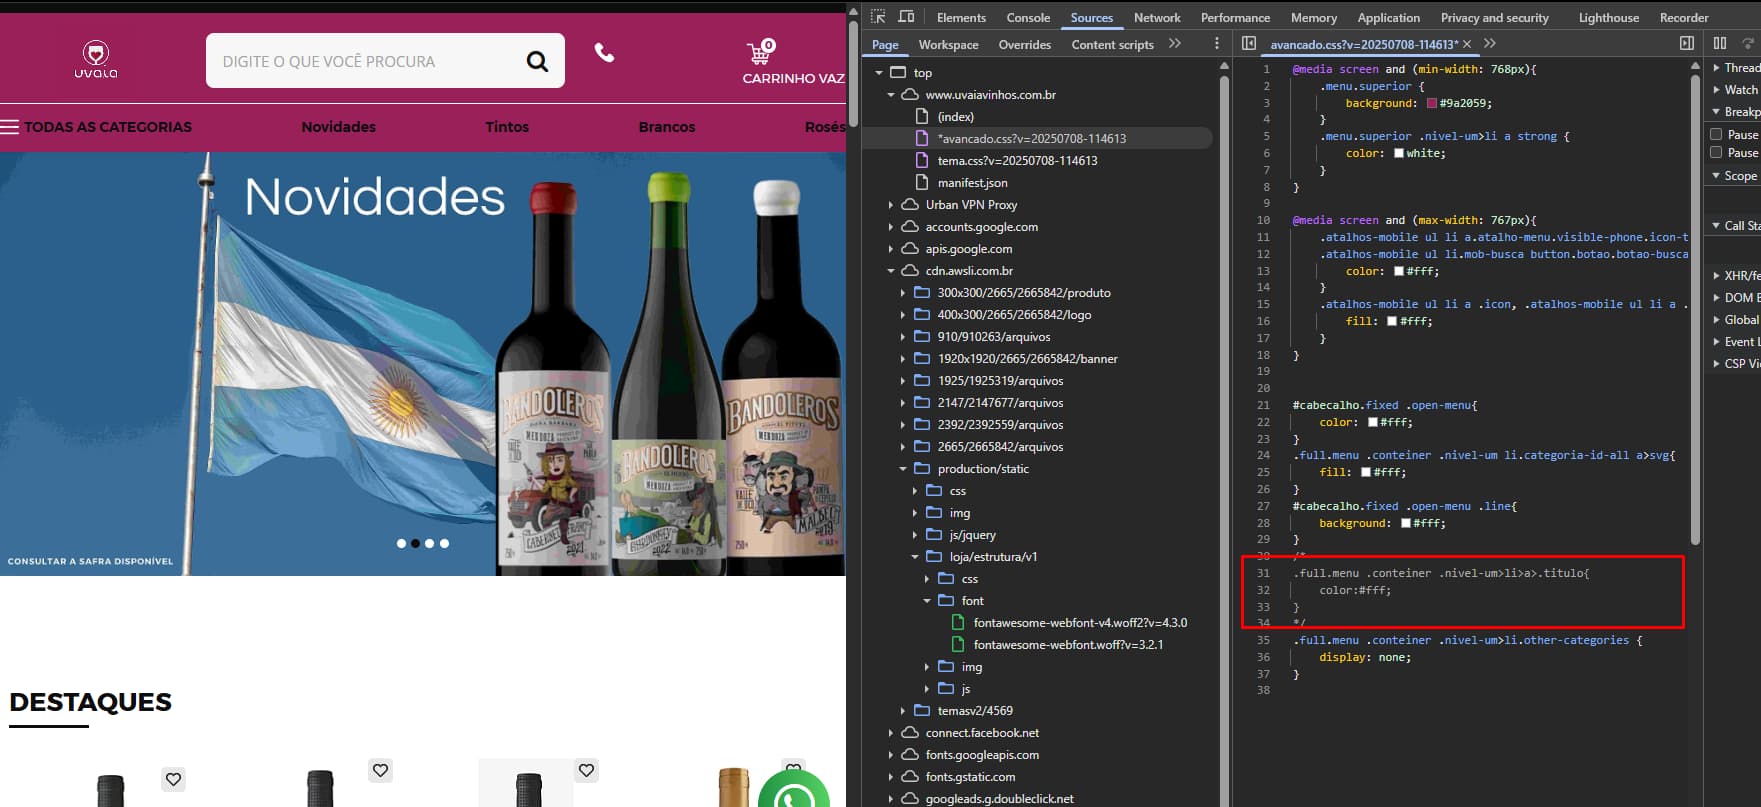
Task: Show more navigator tabs chevron
Action: 1175,44
